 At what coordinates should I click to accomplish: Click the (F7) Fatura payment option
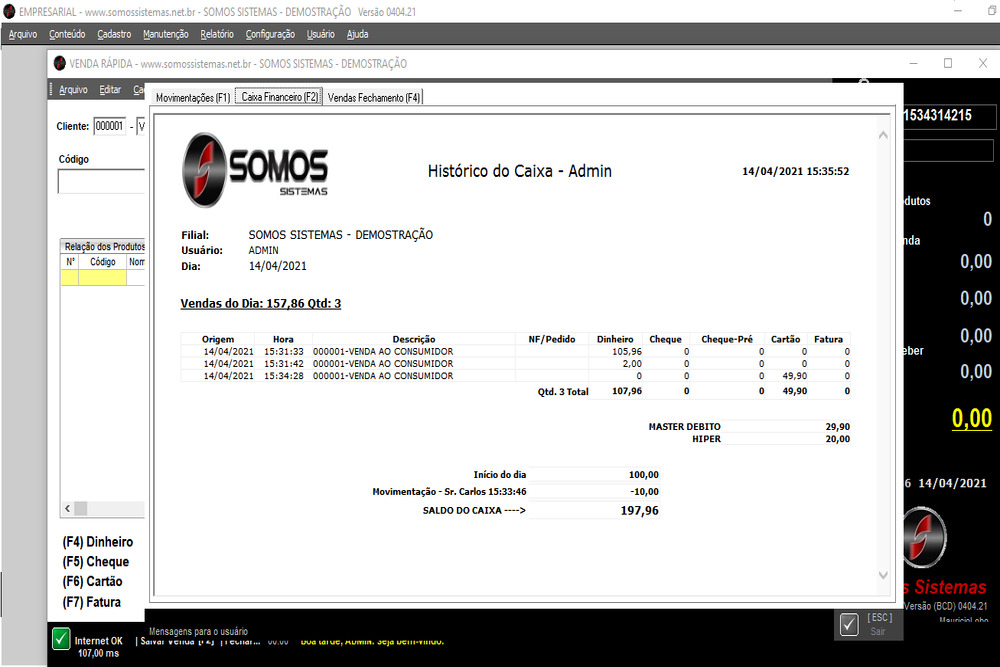(91, 602)
